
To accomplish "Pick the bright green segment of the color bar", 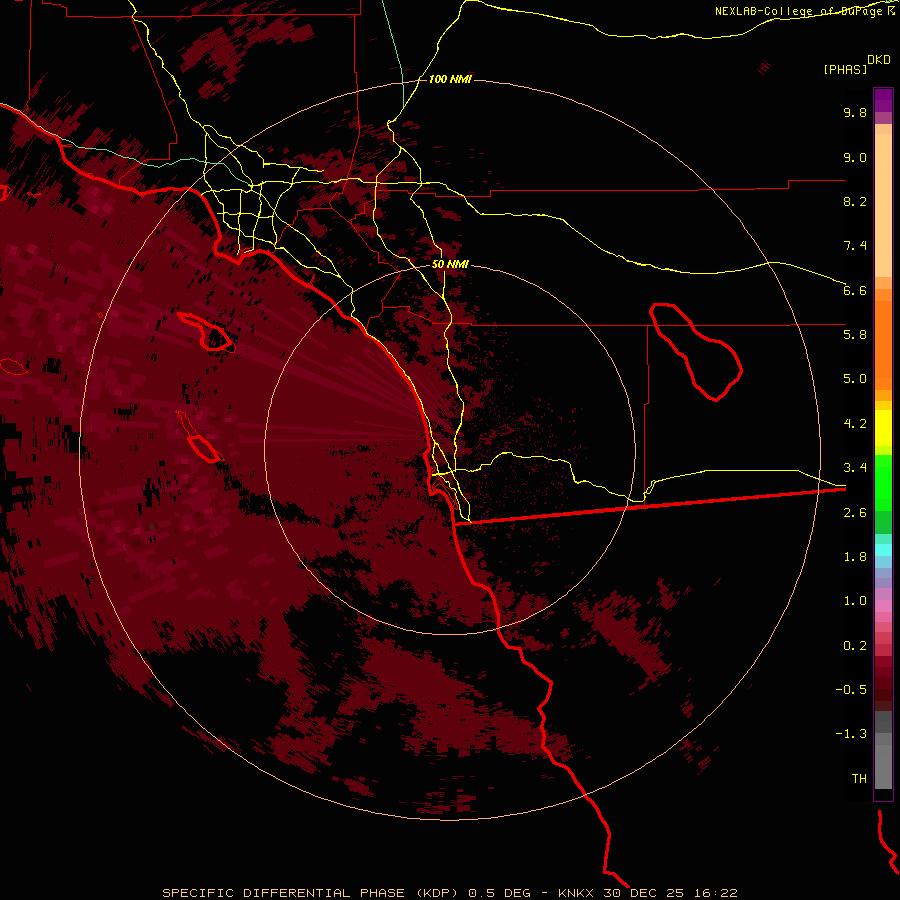I will click(x=883, y=483).
